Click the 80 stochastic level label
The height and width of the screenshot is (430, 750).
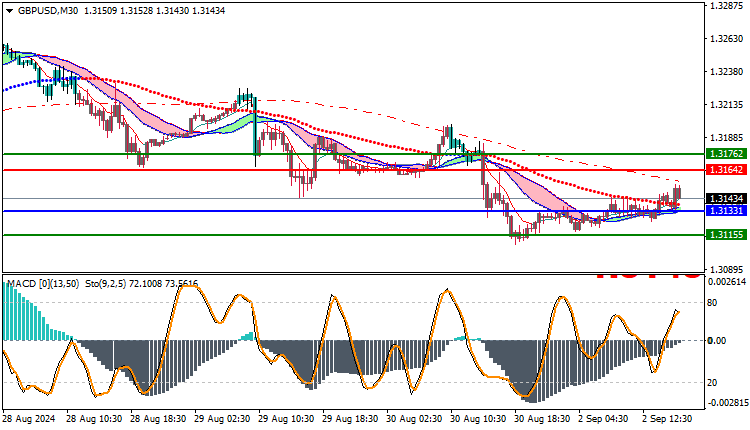(712, 302)
